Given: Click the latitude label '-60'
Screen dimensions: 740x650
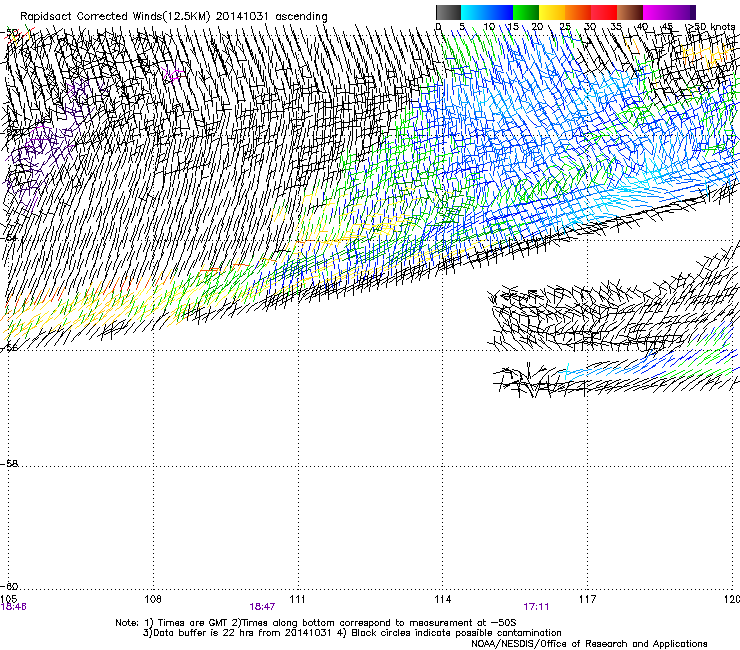Looking at the screenshot, I should click(x=9, y=586).
